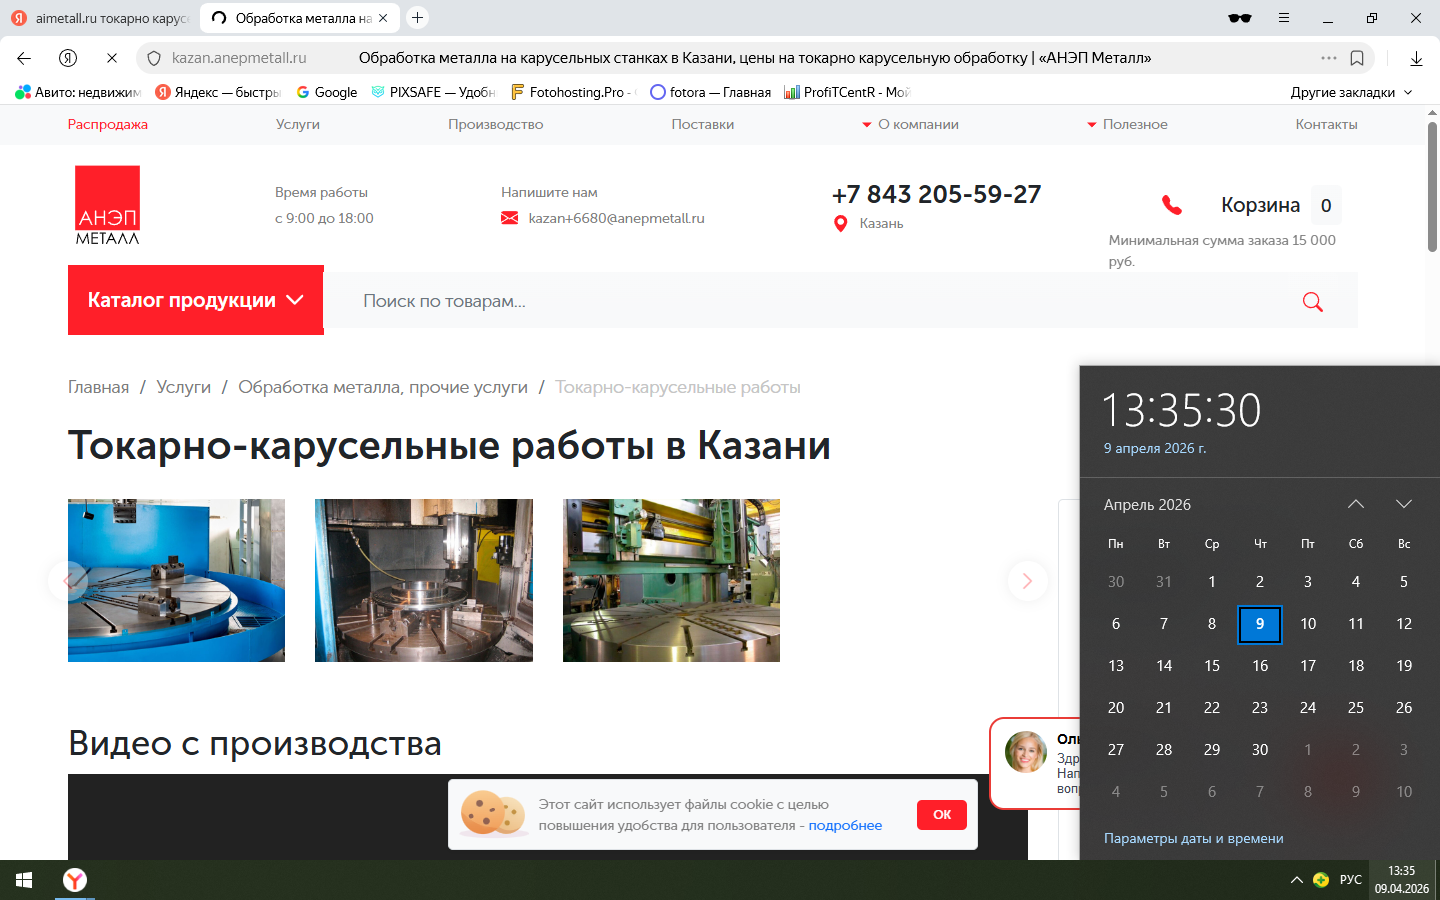Bookmark this page with the bookmark icon
Viewport: 1440px width, 900px height.
point(1357,58)
